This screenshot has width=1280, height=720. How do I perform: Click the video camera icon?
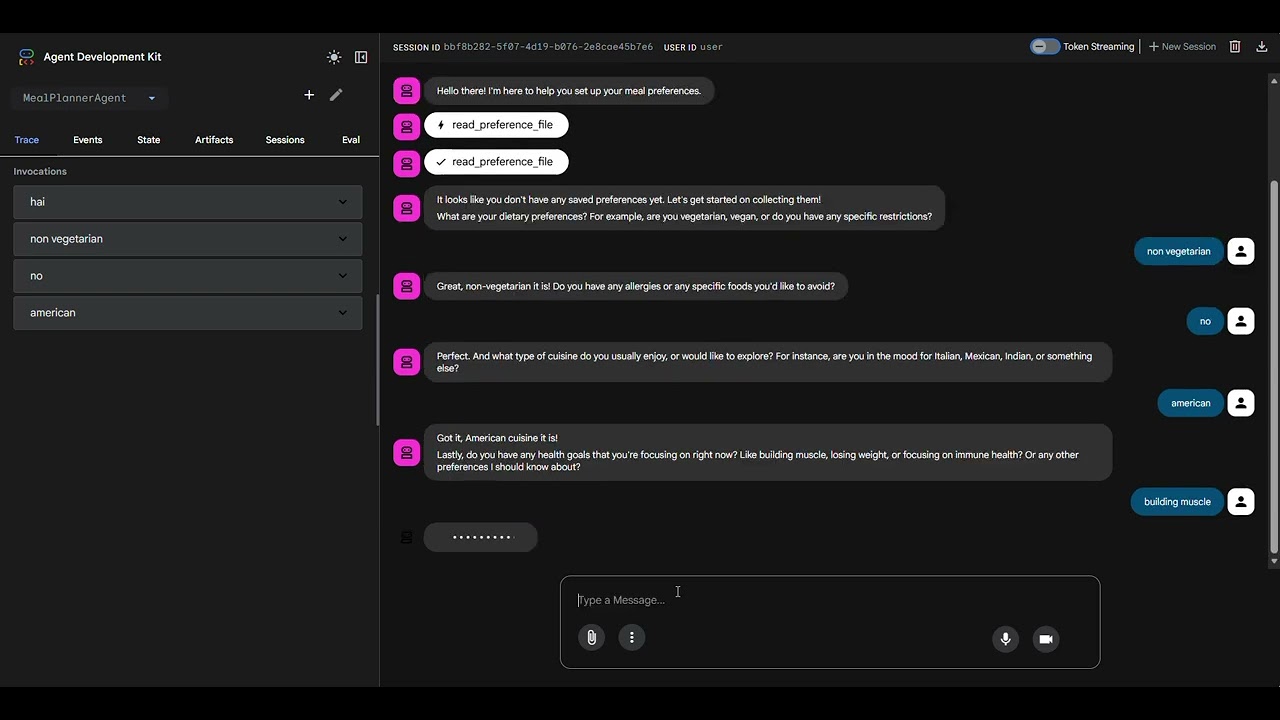coord(1046,639)
